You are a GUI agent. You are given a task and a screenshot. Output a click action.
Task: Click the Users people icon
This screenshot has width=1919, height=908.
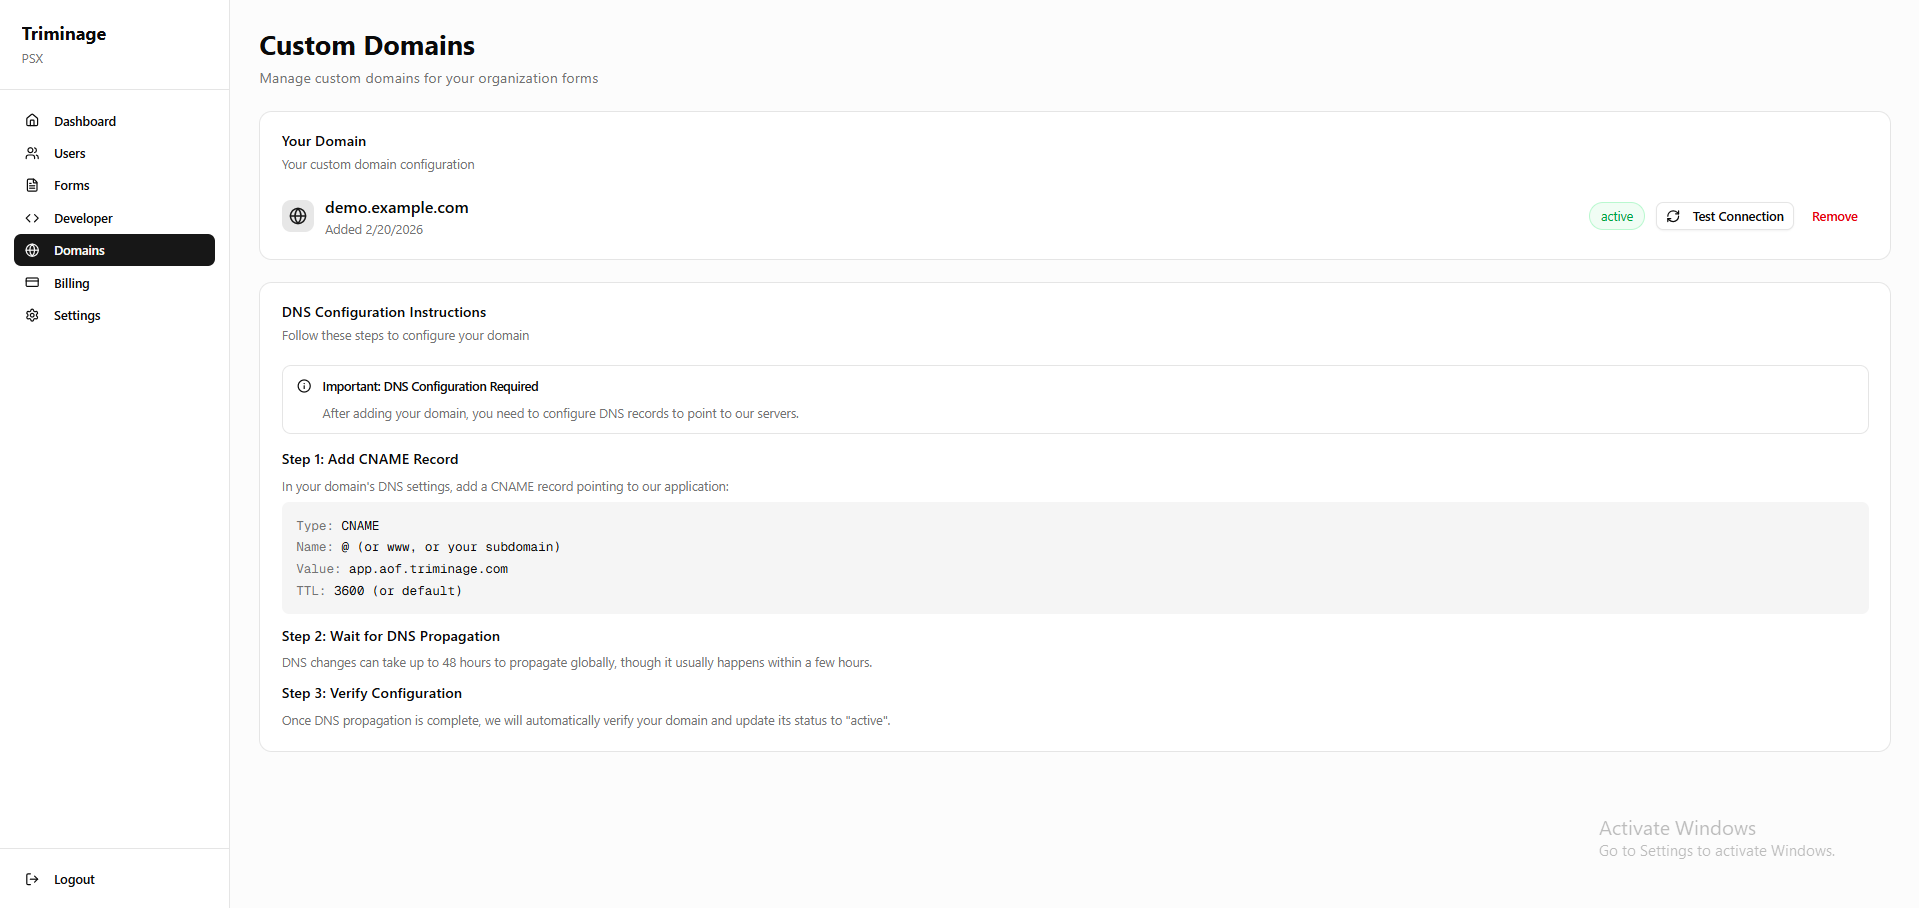coord(32,153)
